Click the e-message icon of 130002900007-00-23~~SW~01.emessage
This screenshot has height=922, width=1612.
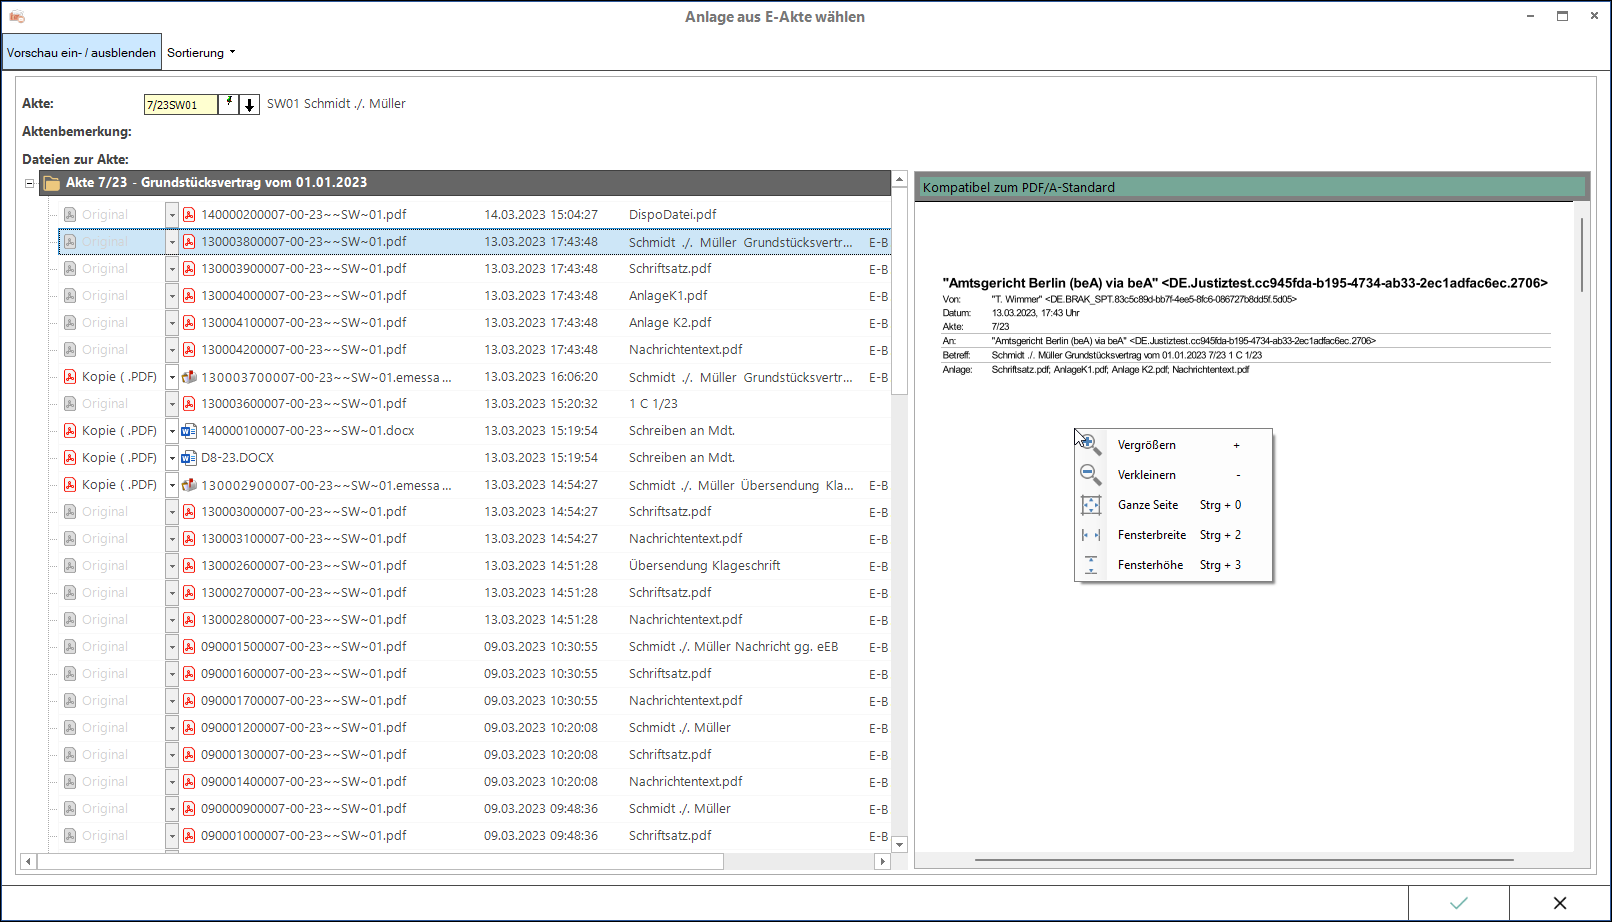click(189, 485)
